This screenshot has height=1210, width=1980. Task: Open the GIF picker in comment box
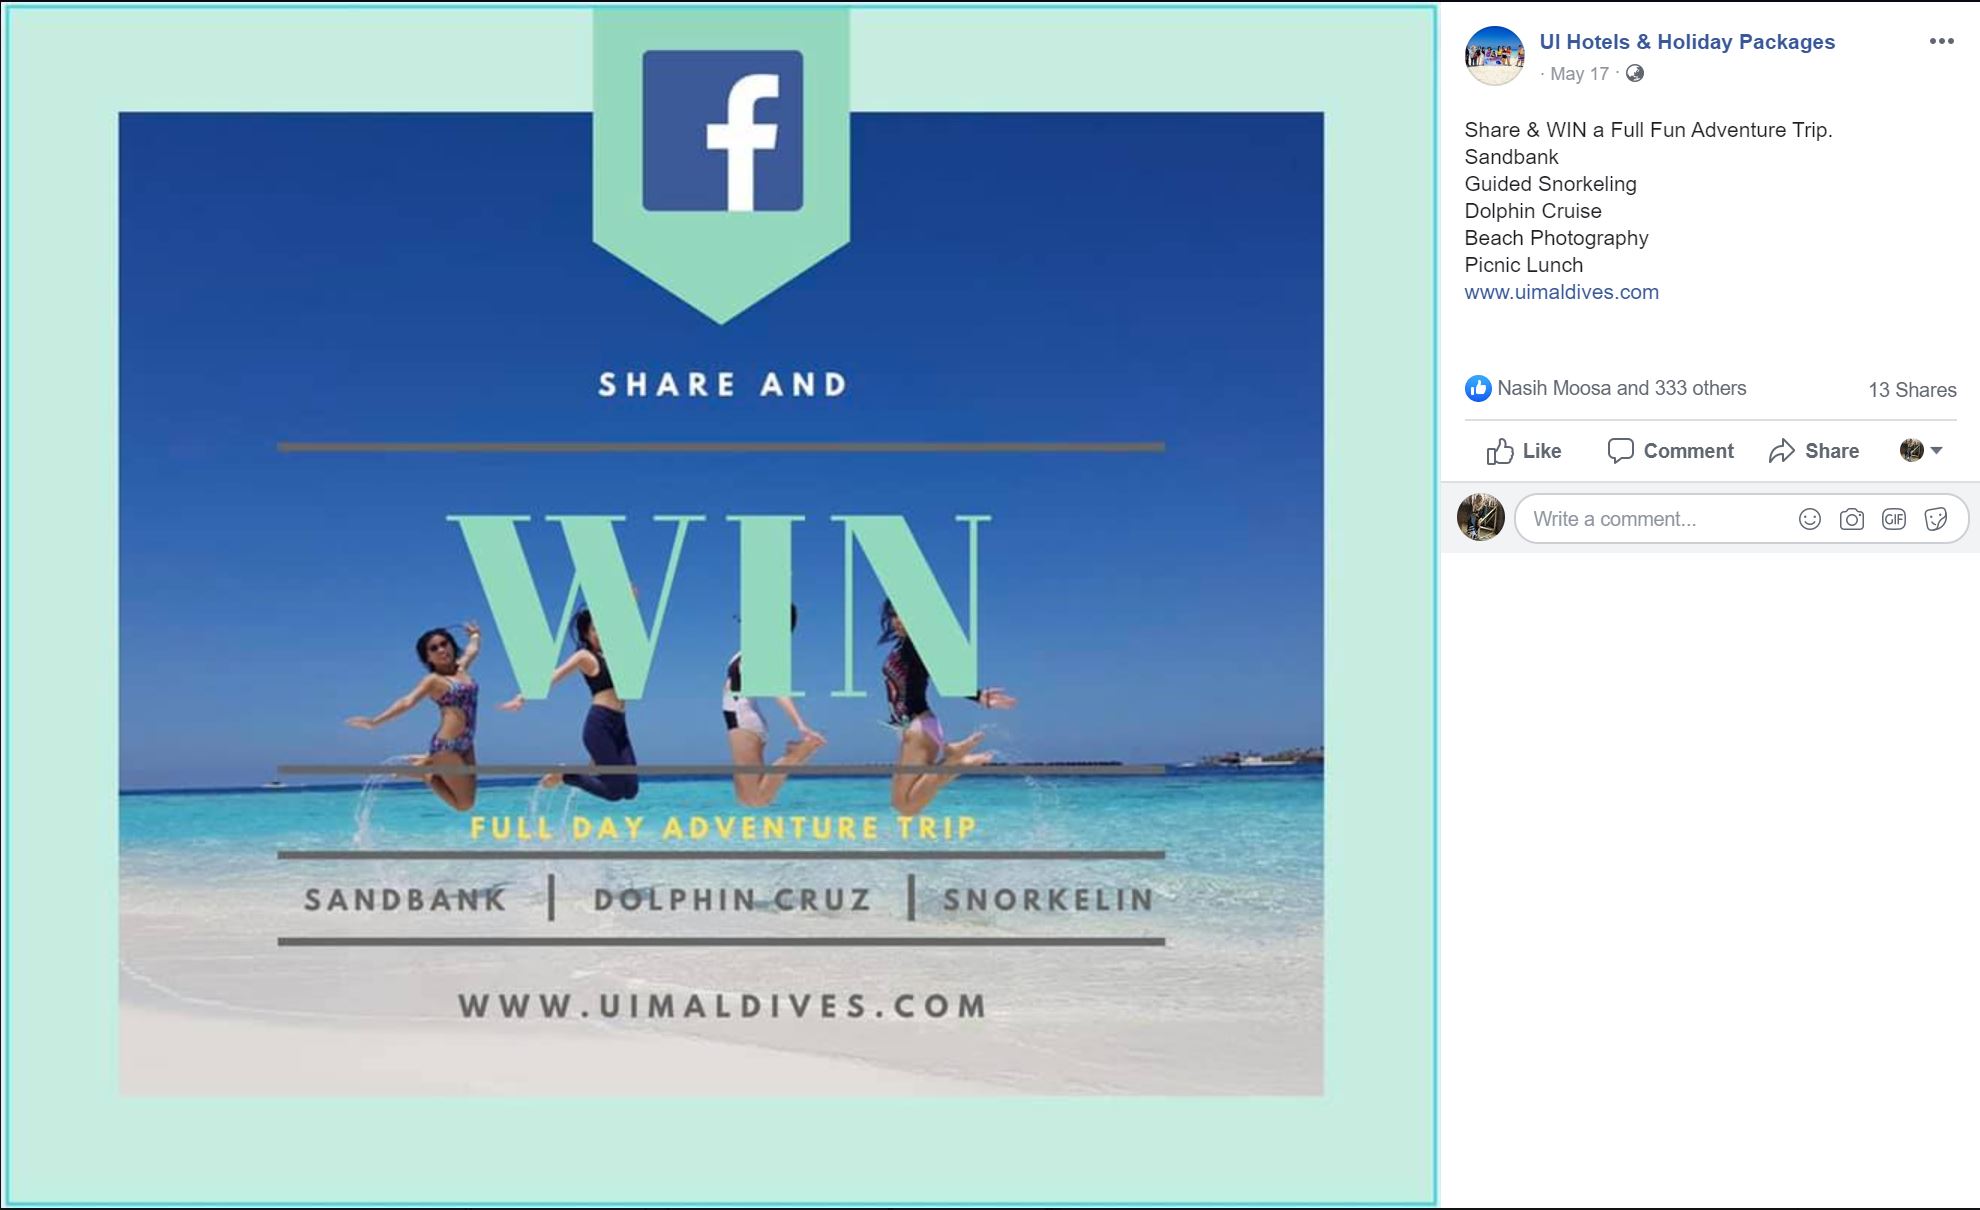click(1894, 519)
